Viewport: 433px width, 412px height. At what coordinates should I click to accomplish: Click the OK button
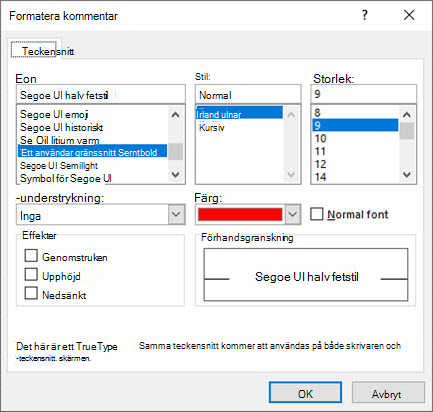click(x=305, y=393)
